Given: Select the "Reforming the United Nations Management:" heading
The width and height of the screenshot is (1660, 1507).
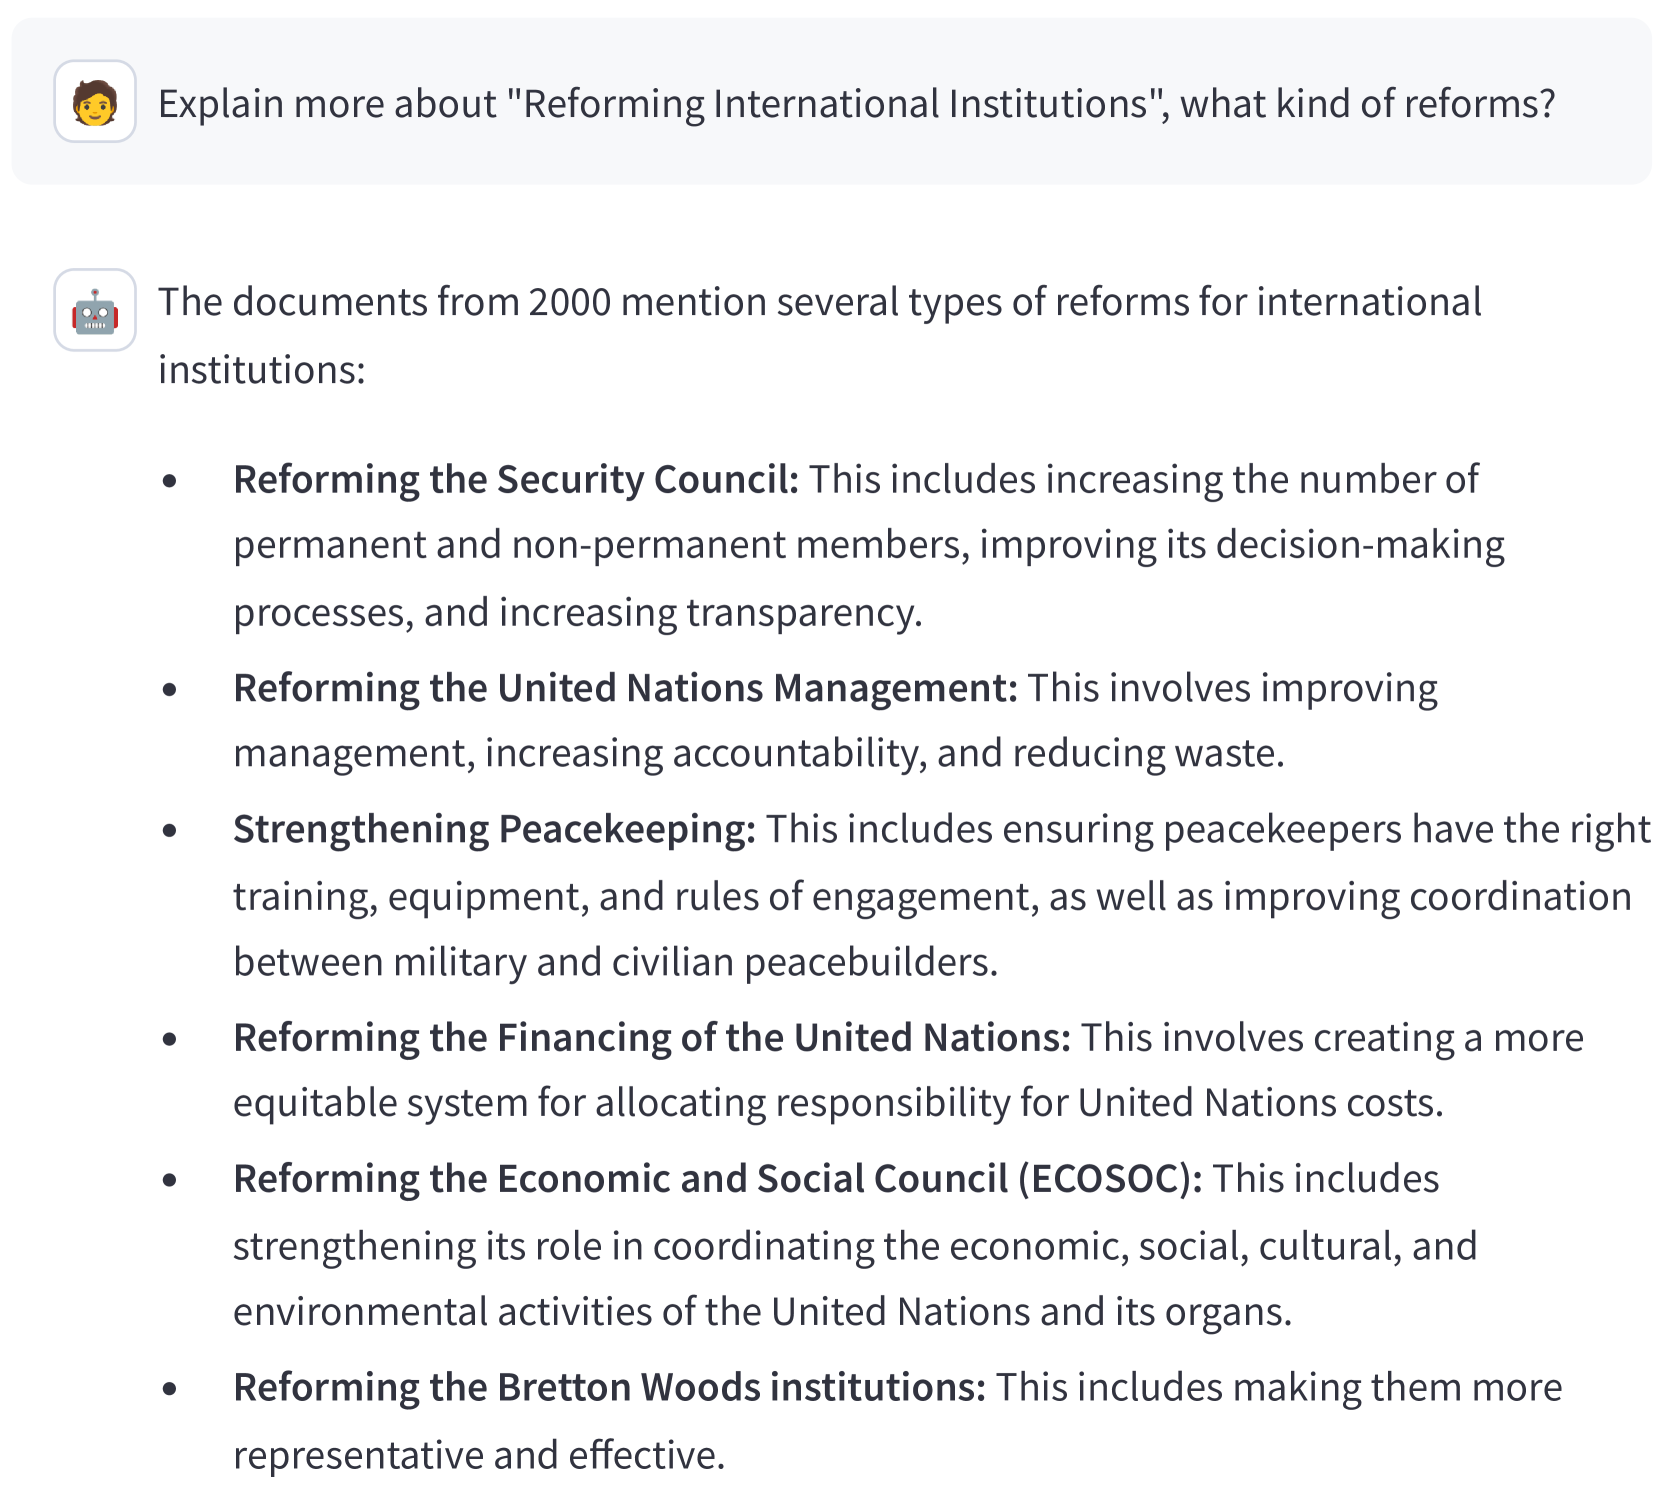Looking at the screenshot, I should pyautogui.click(x=625, y=689).
